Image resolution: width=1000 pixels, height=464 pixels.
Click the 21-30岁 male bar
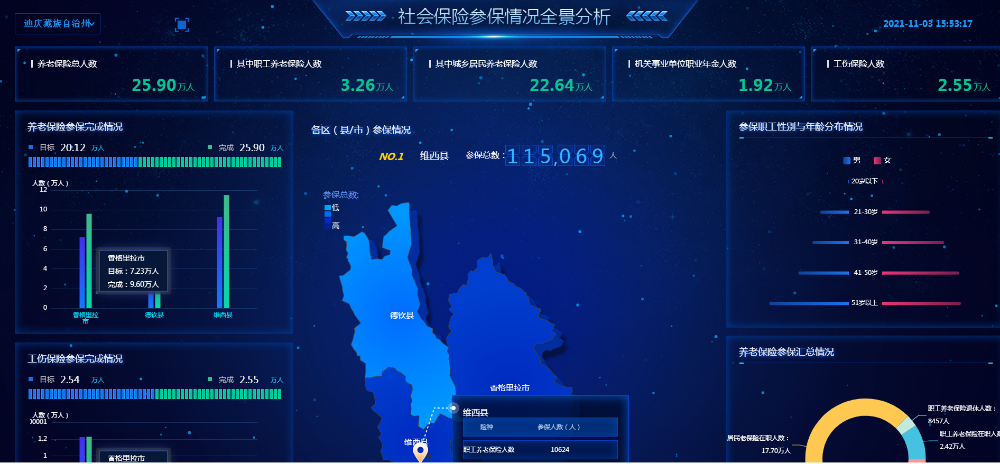click(x=835, y=212)
